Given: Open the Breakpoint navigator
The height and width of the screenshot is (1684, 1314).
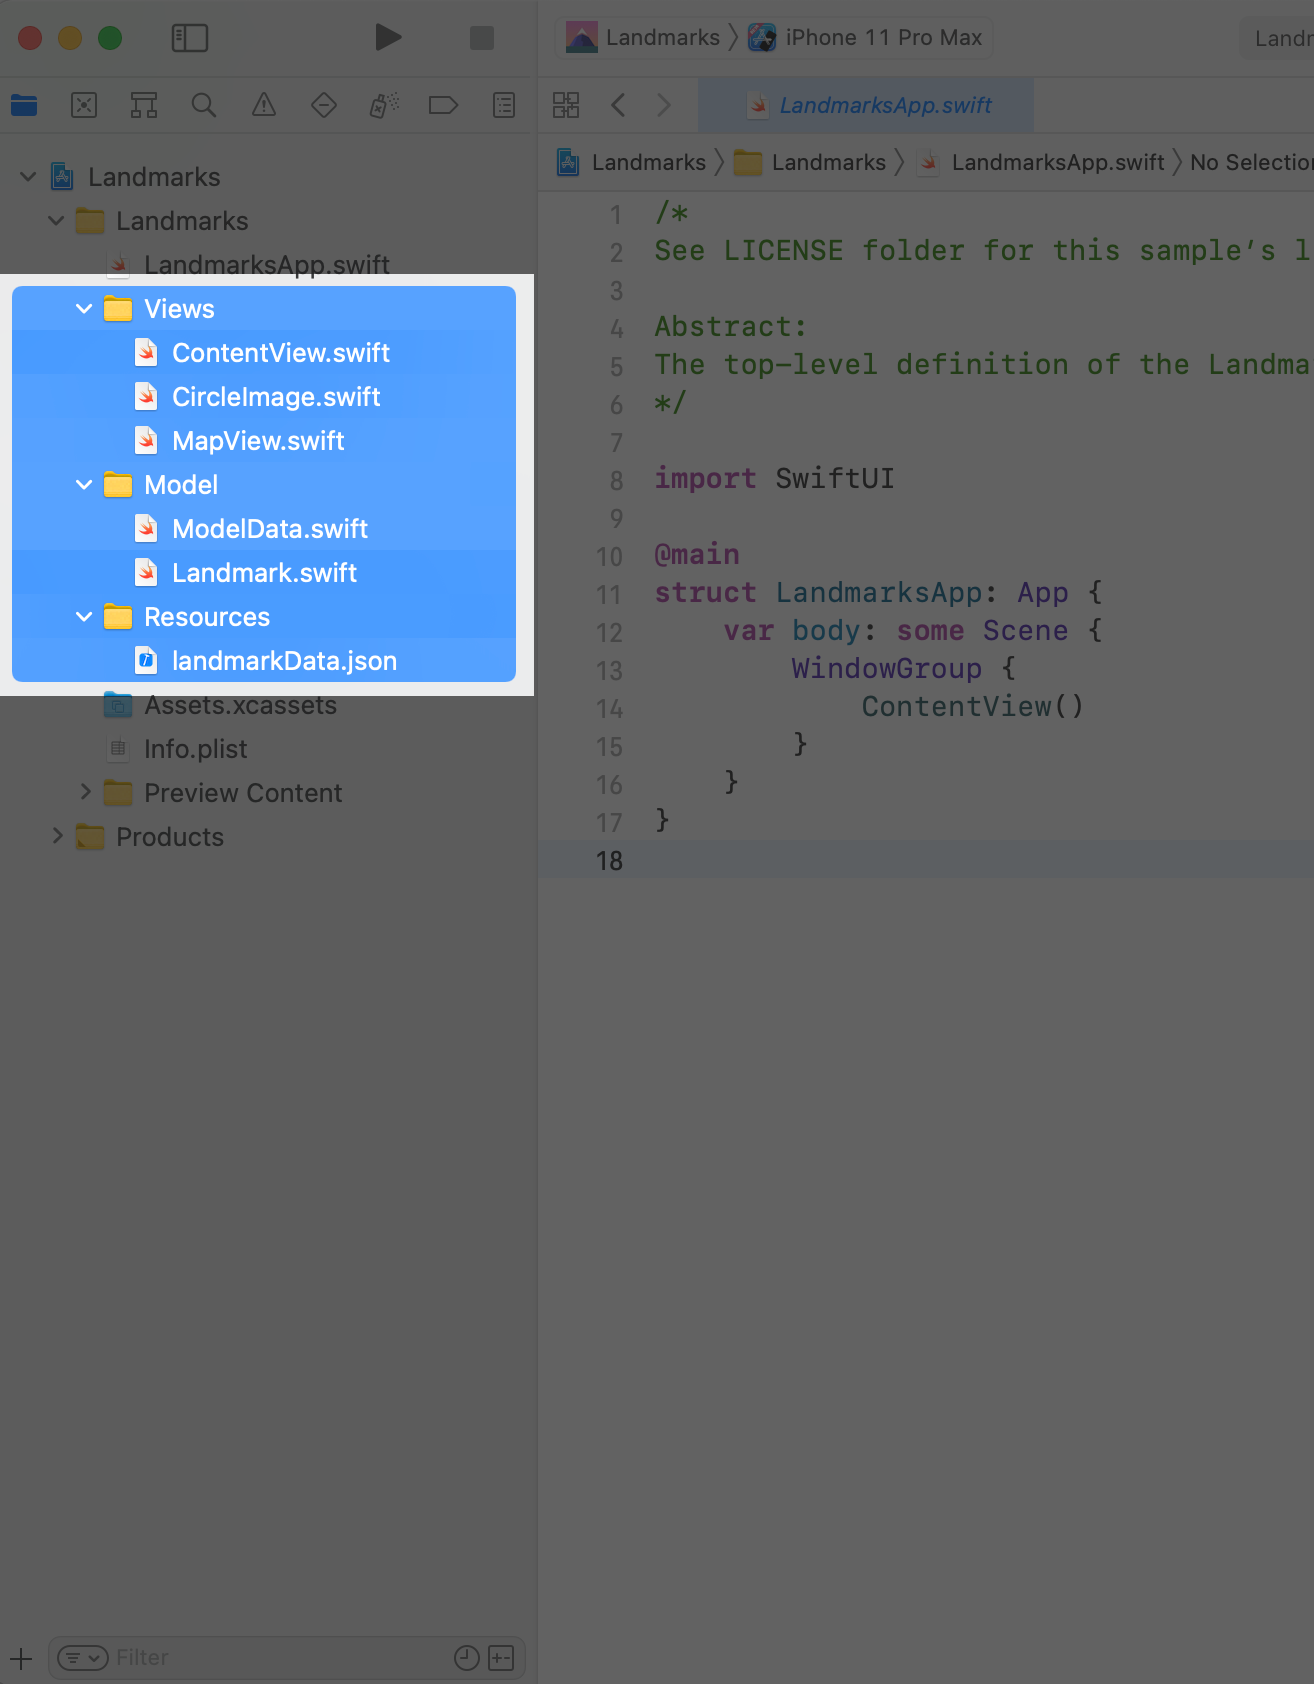Looking at the screenshot, I should click(443, 105).
